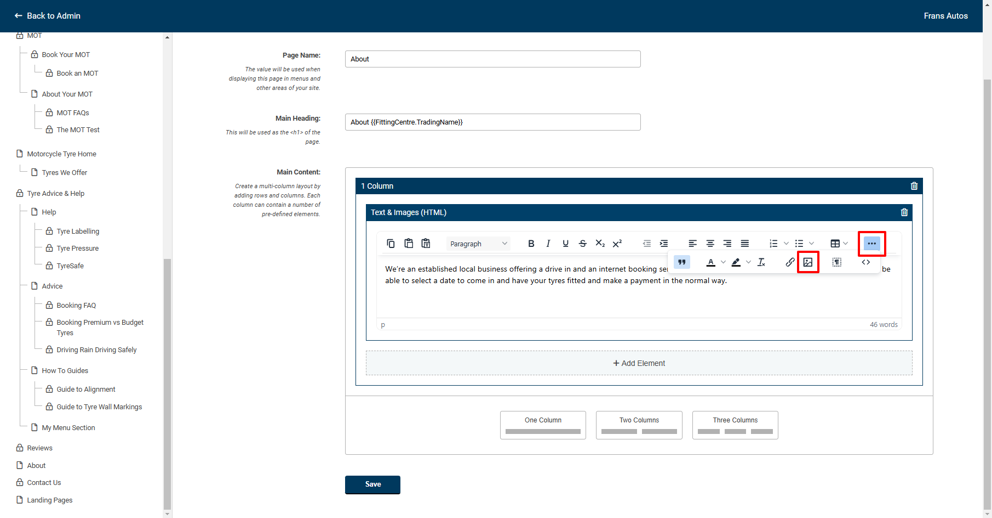Open the source code view icon
This screenshot has height=518, width=992.
[x=866, y=262]
